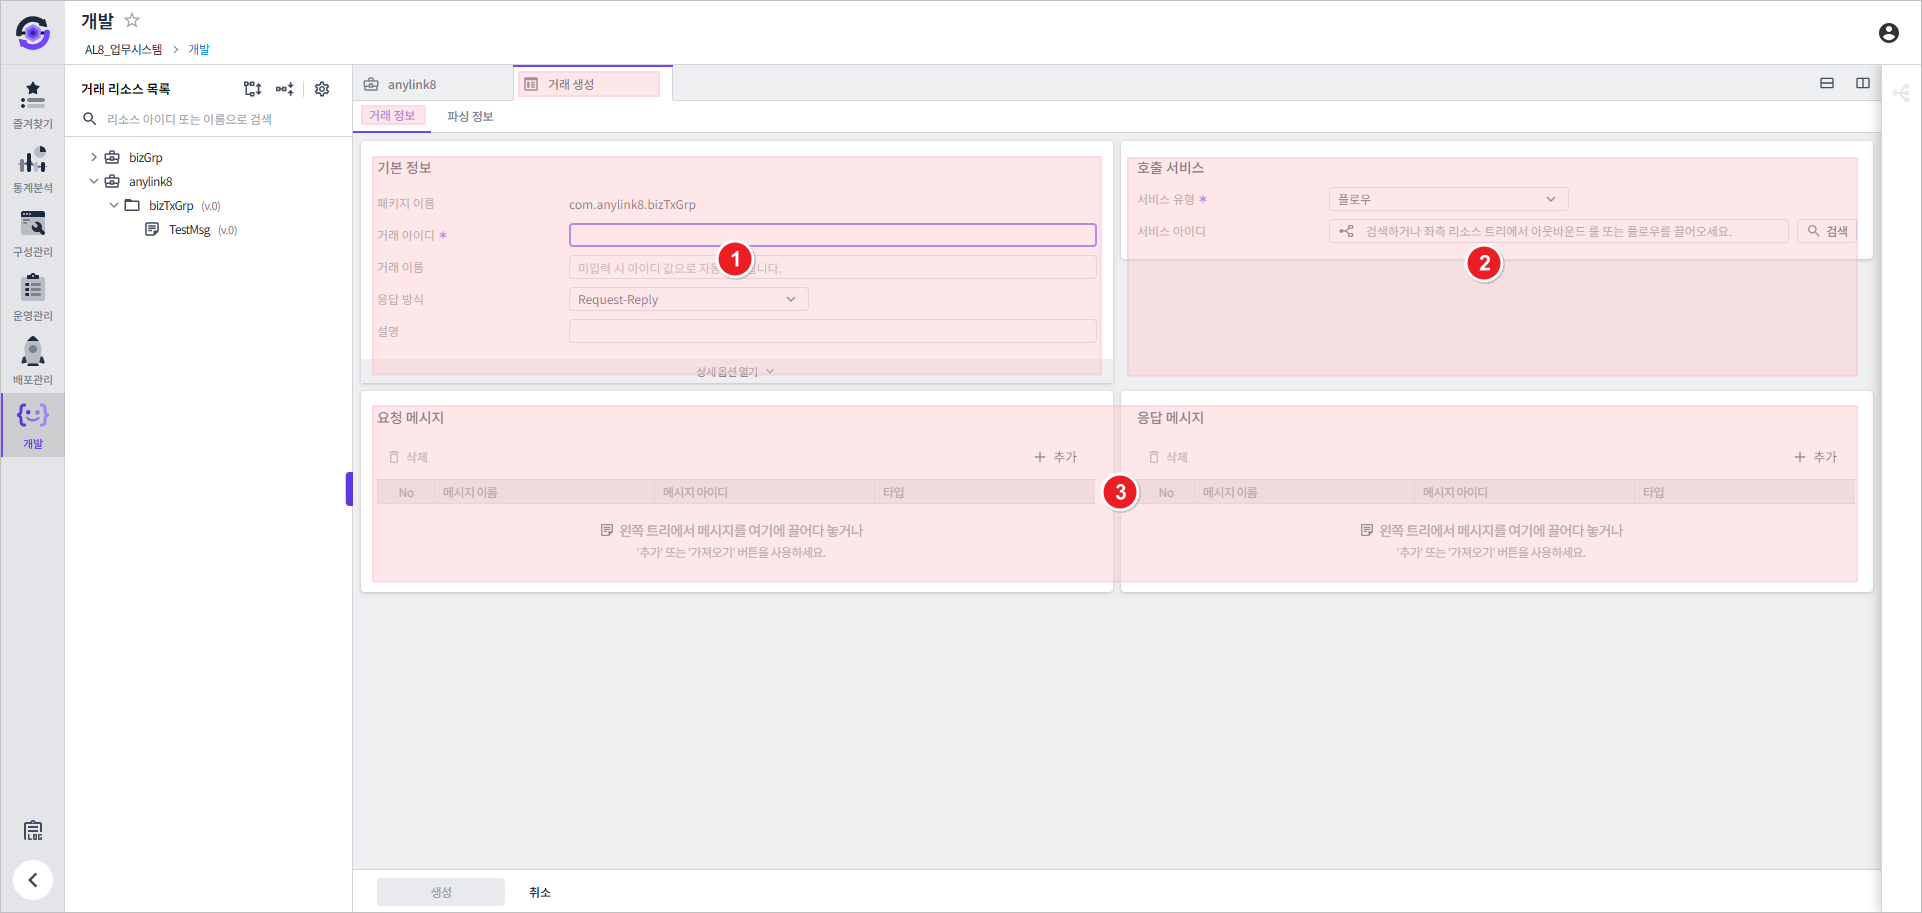The height and width of the screenshot is (913, 1922).
Task: Open the 통계분석 sidebar icon
Action: pos(33,169)
